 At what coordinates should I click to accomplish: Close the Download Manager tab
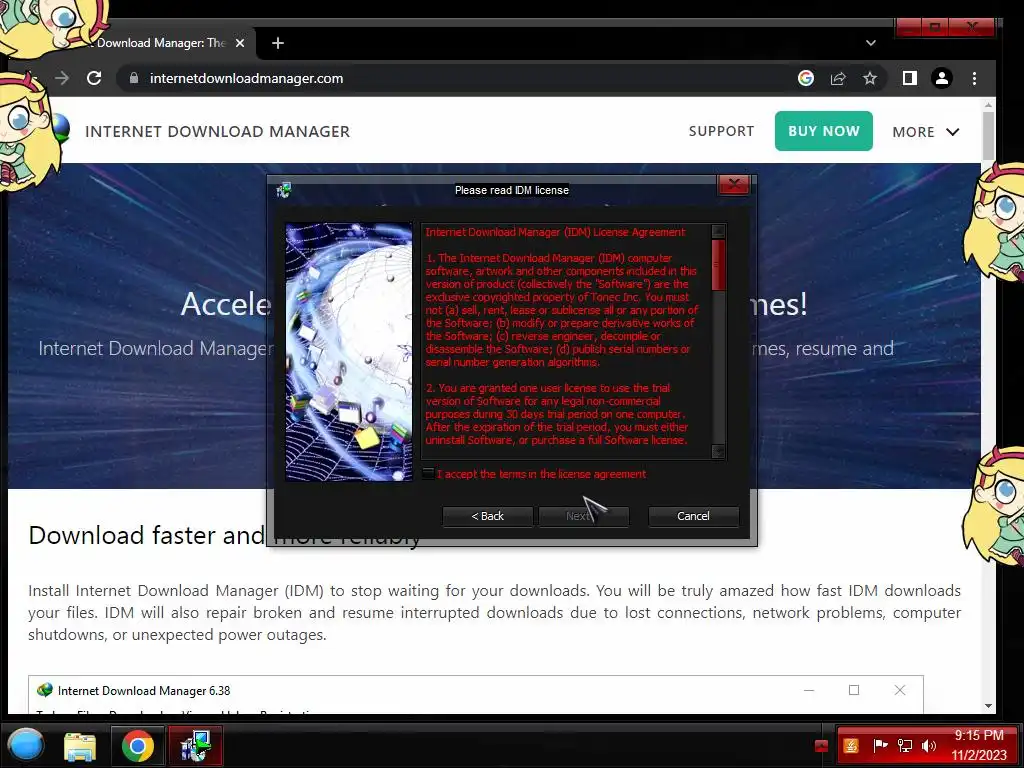[x=240, y=43]
